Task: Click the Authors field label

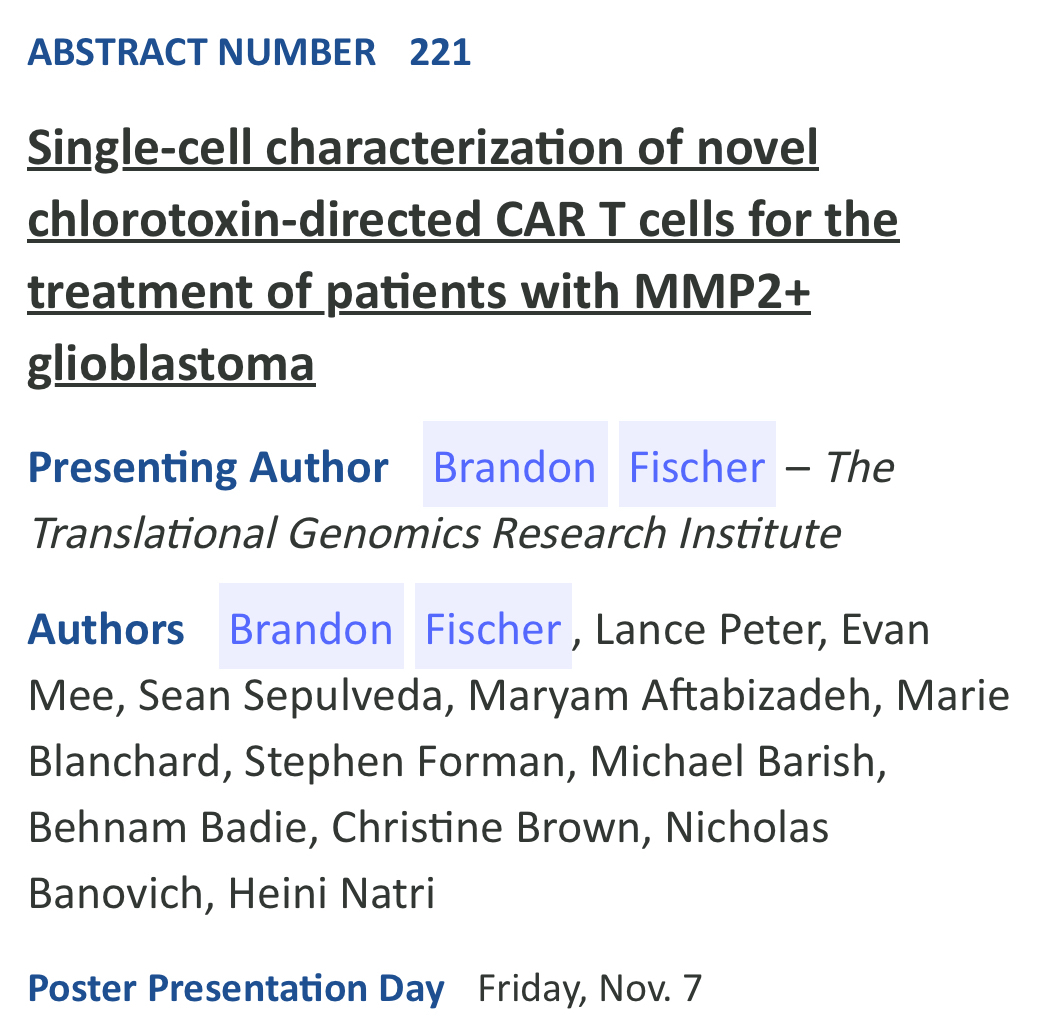Action: (x=106, y=629)
